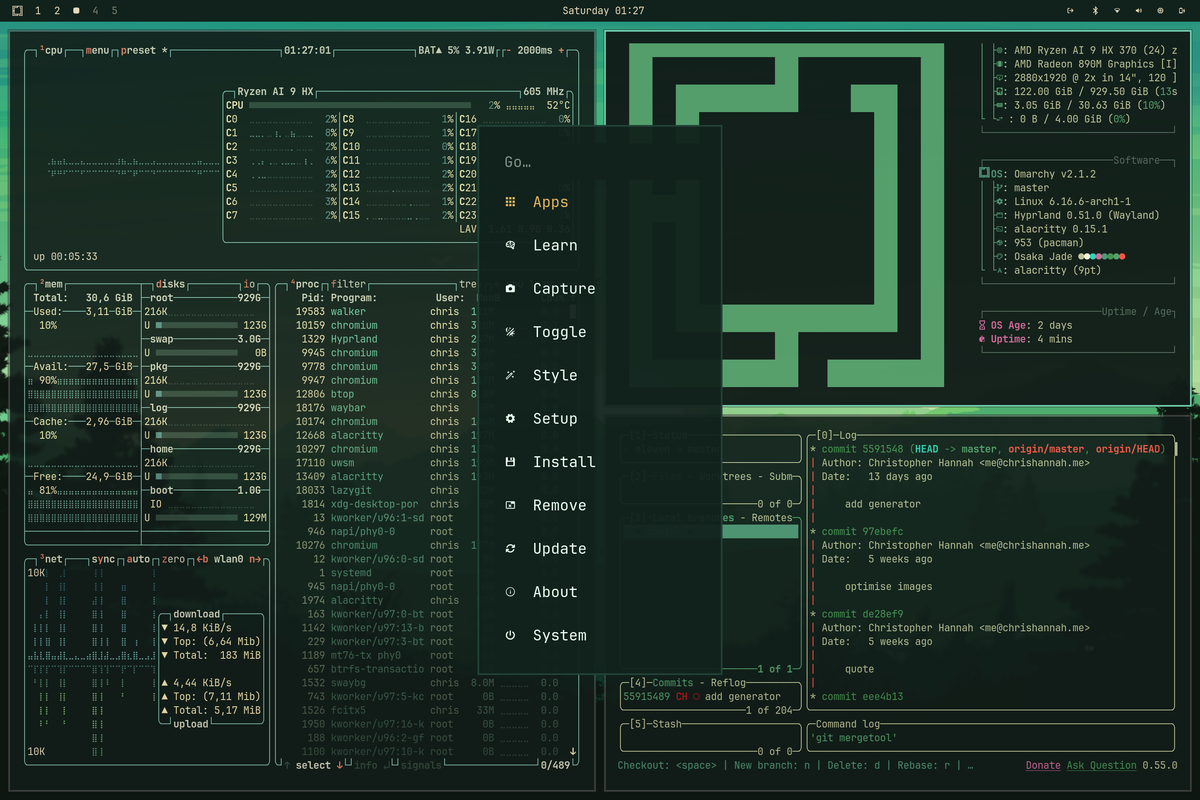Toggle net zero option in btop

coord(173,560)
